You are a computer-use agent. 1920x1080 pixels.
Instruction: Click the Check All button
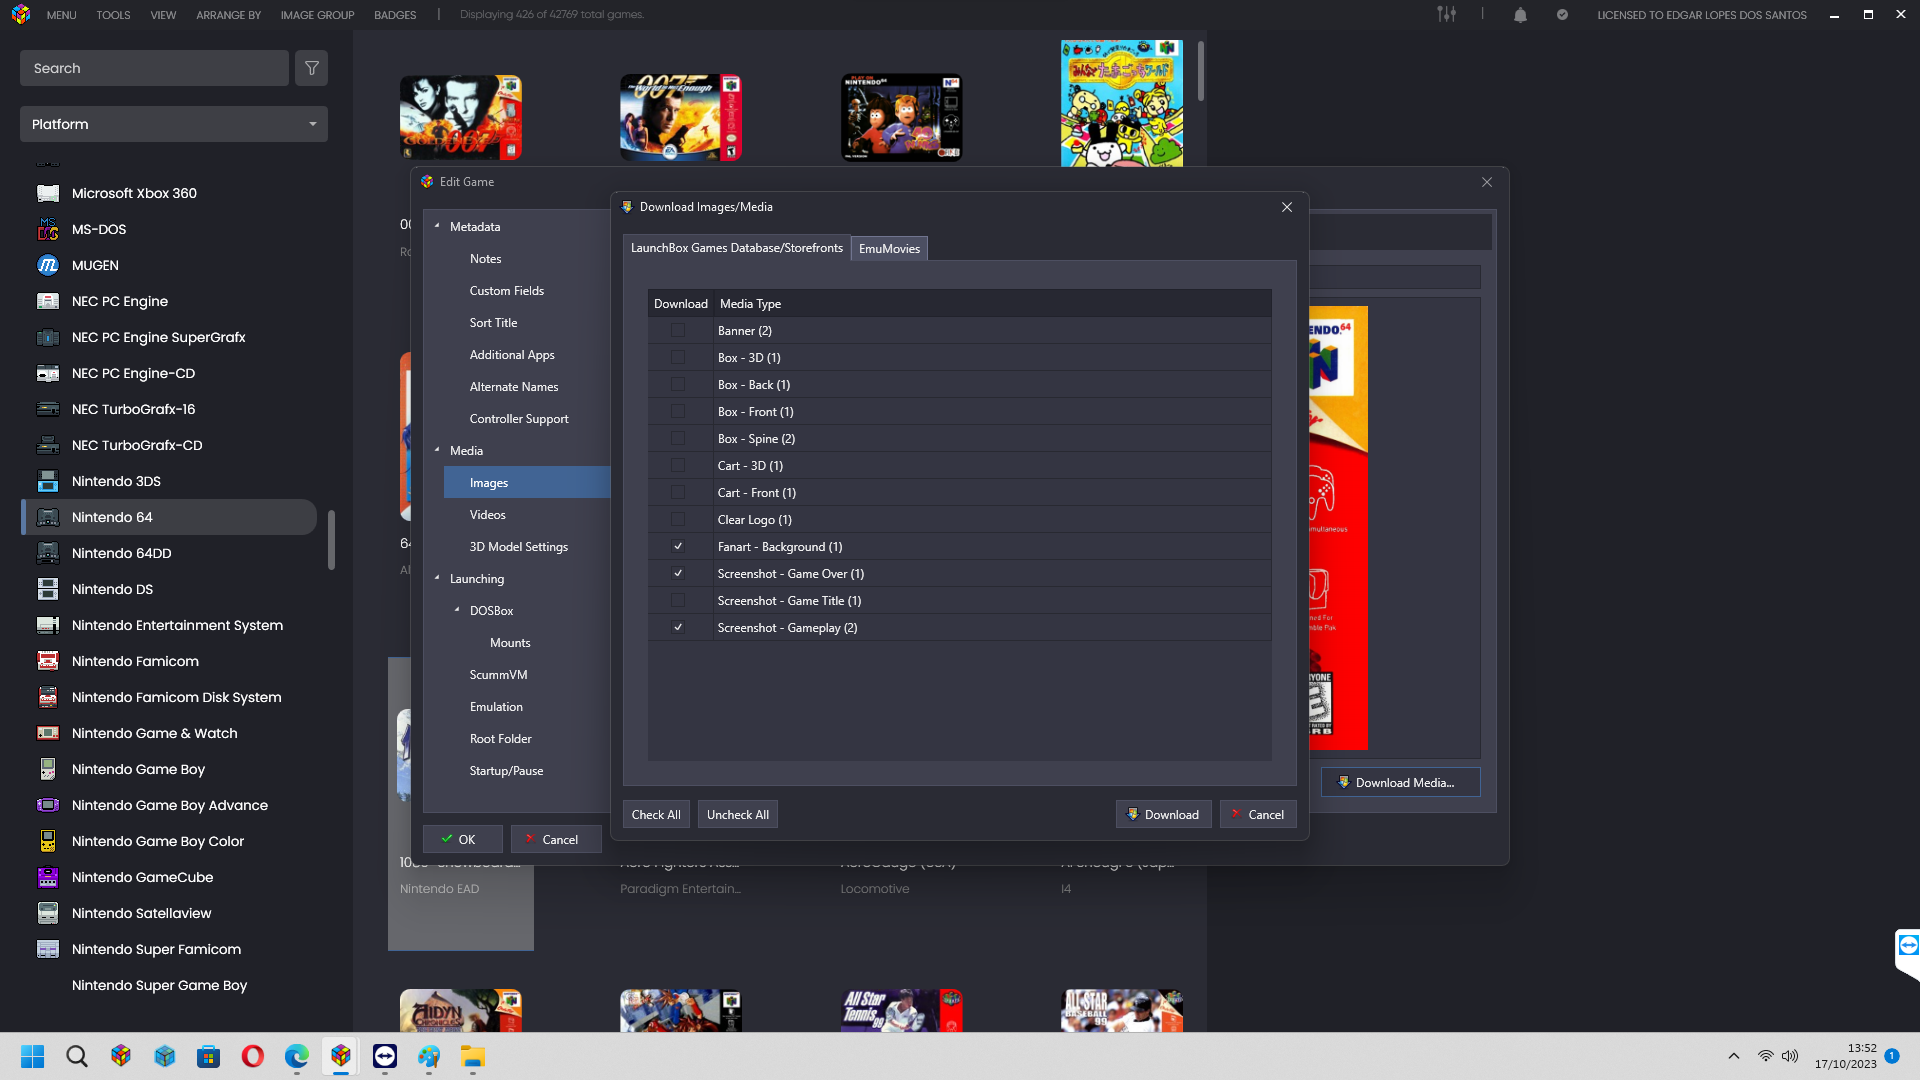click(656, 815)
